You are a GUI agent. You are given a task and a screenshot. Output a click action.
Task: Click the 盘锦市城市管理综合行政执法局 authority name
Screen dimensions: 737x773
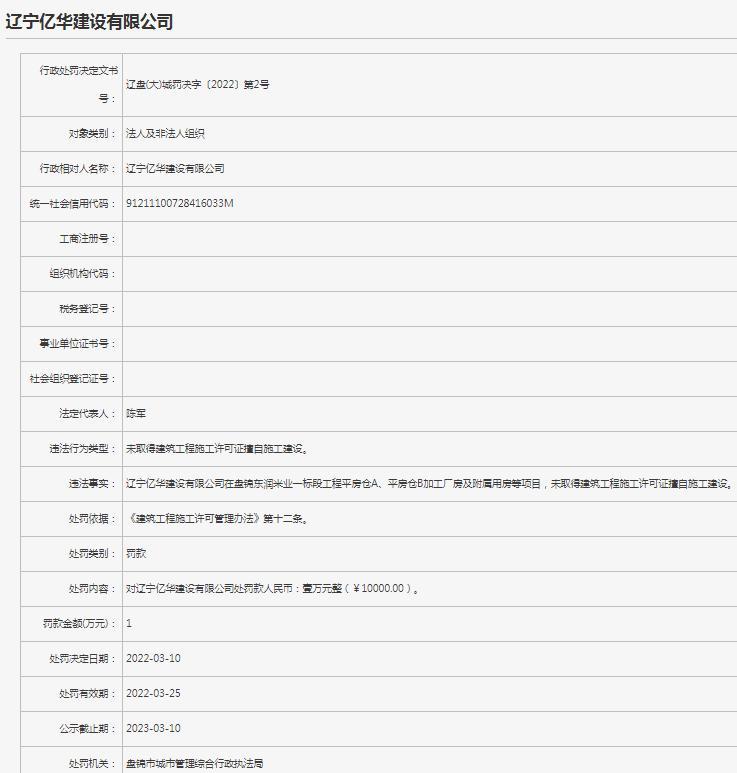point(194,763)
